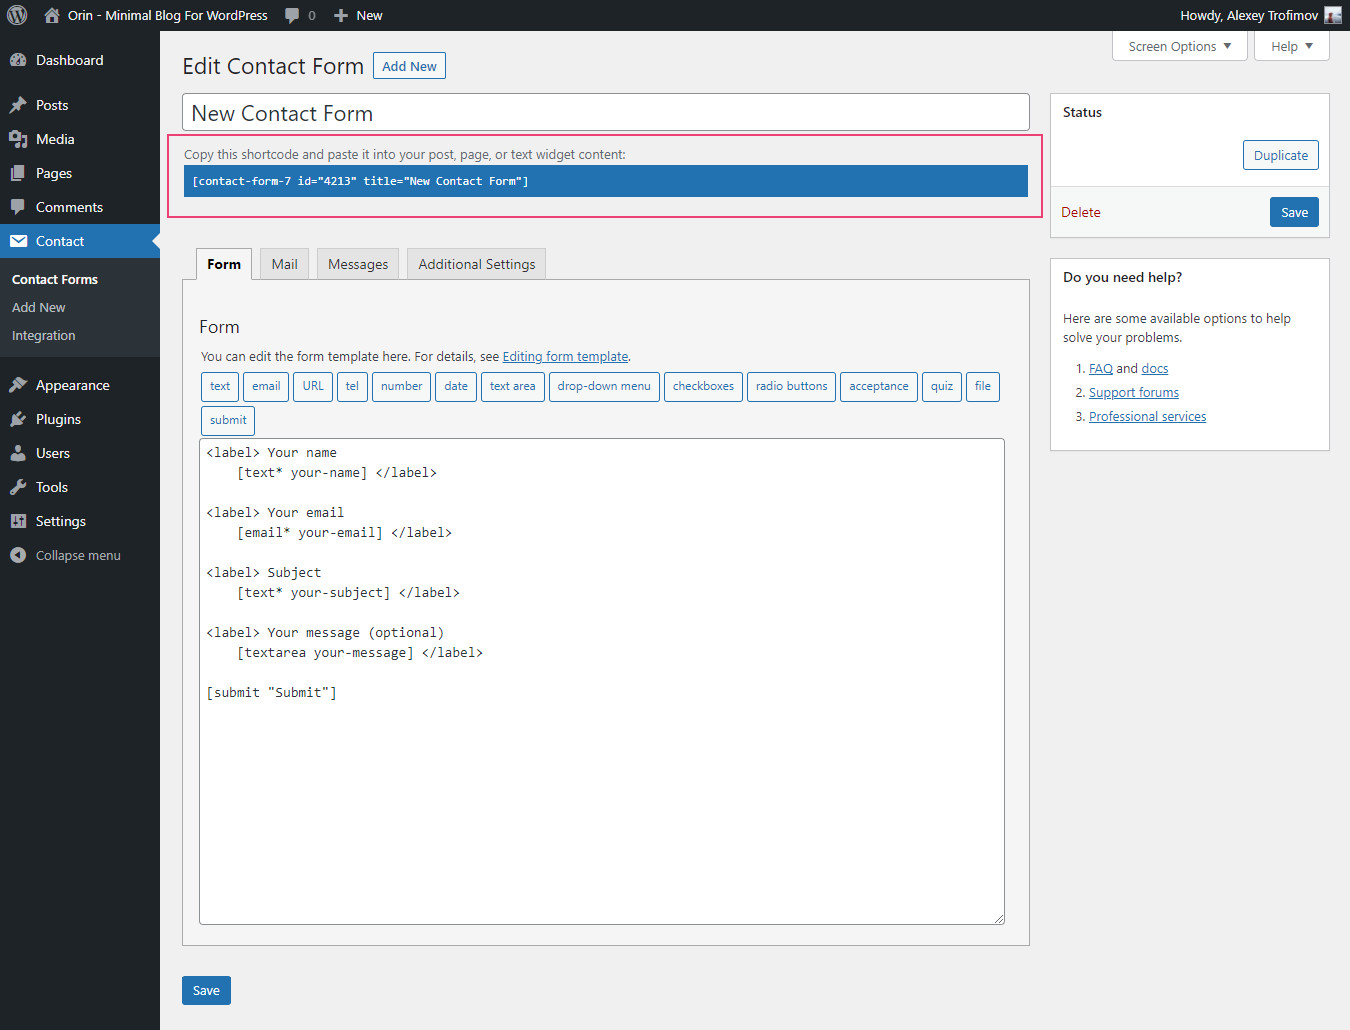Open the Posts sidebar icon

pyautogui.click(x=20, y=105)
